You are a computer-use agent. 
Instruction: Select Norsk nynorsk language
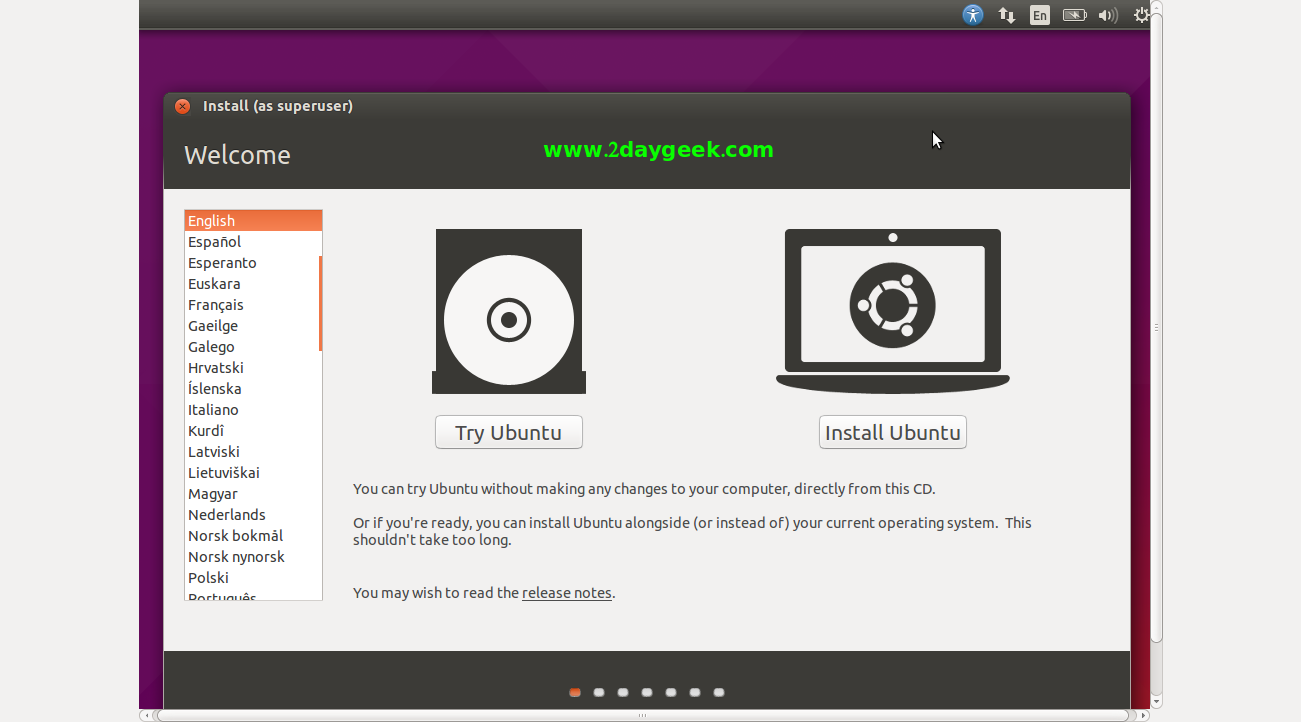tap(252, 557)
